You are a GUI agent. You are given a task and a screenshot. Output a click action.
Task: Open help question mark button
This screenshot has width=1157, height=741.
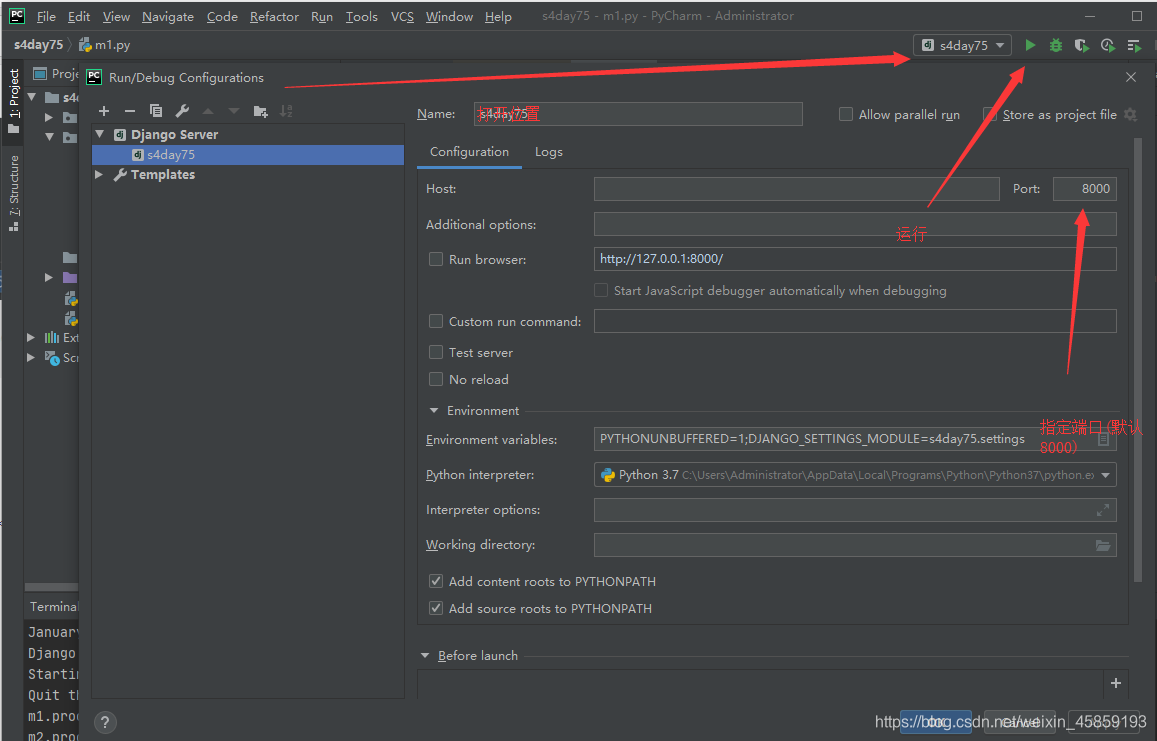click(105, 723)
